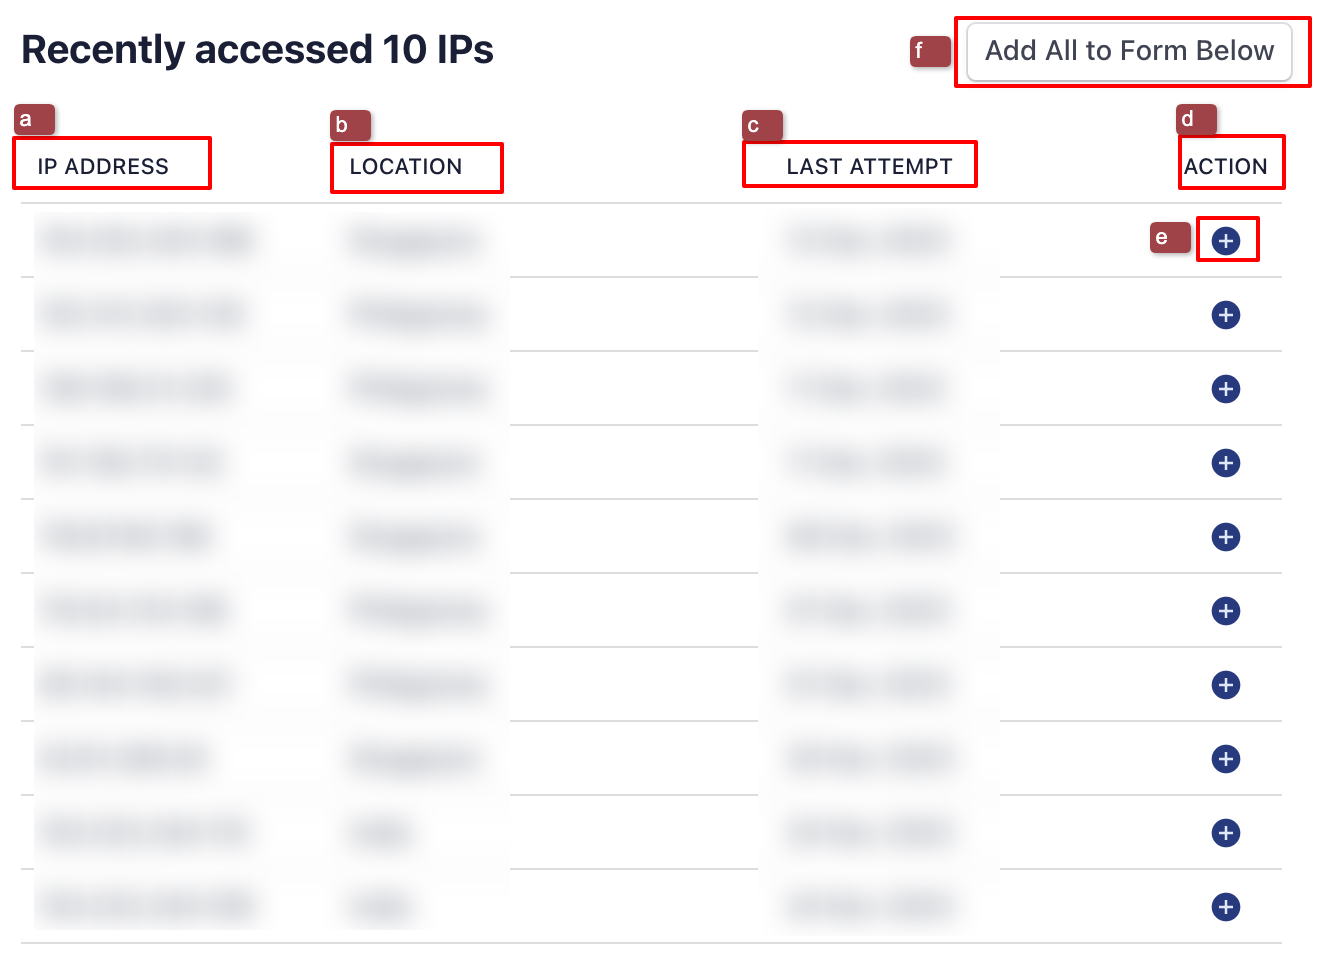1326x960 pixels.
Task: Click the blurred IP address in the last row
Action: coord(147,907)
